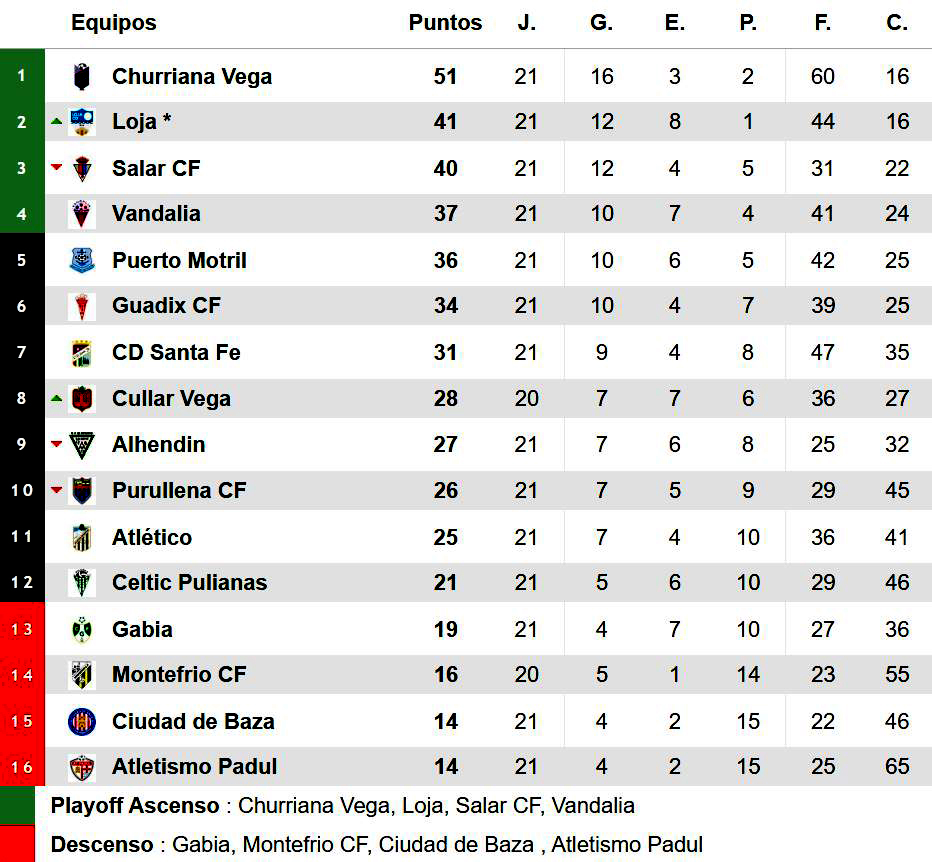Click the Ciudad de Baza round badge
The image size is (932, 862).
pos(82,721)
